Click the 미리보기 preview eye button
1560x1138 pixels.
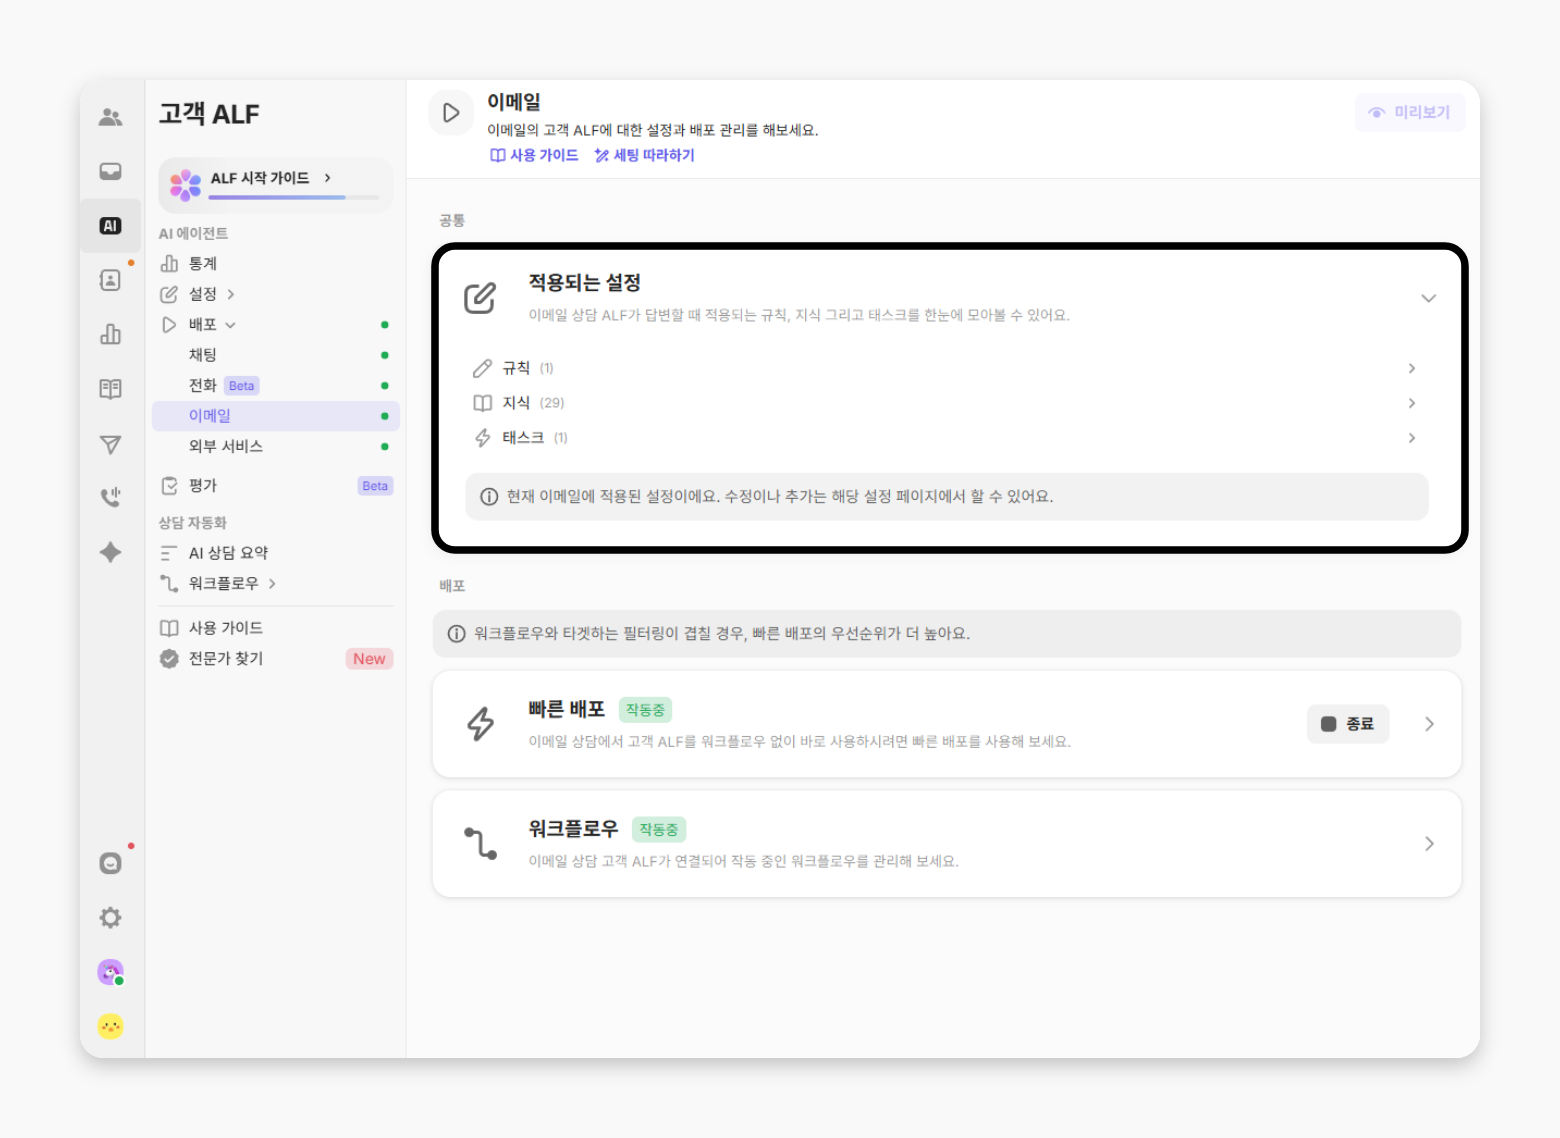1409,113
